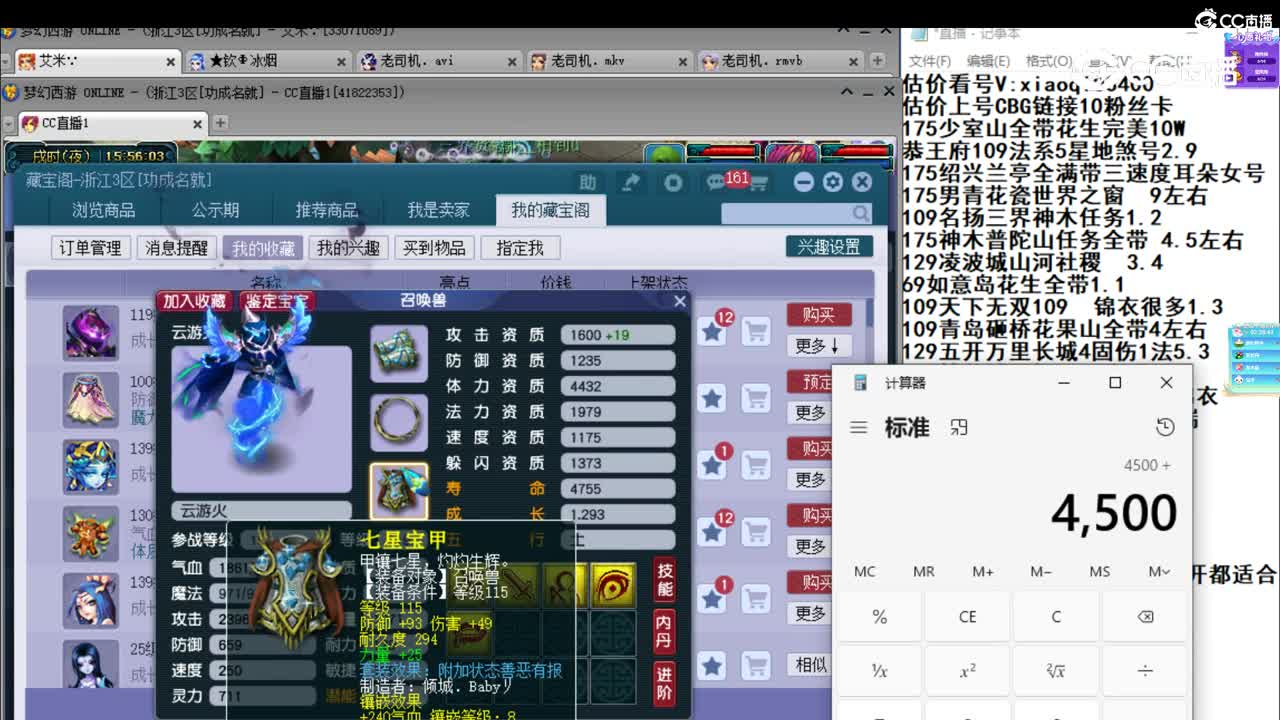The height and width of the screenshot is (720, 1280).
Task: Select 我的藏宝阁 tab
Action: coord(551,210)
